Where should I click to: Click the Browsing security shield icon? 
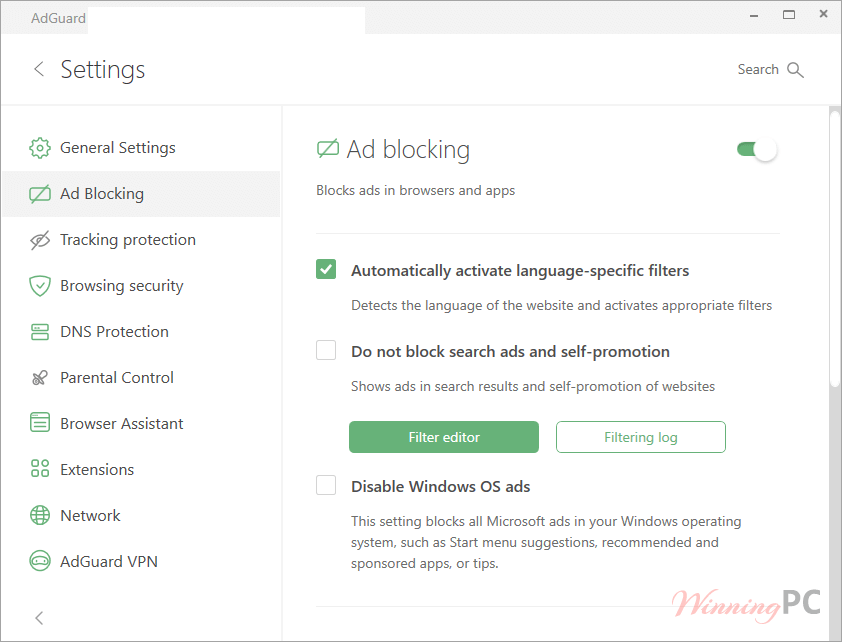[x=39, y=285]
